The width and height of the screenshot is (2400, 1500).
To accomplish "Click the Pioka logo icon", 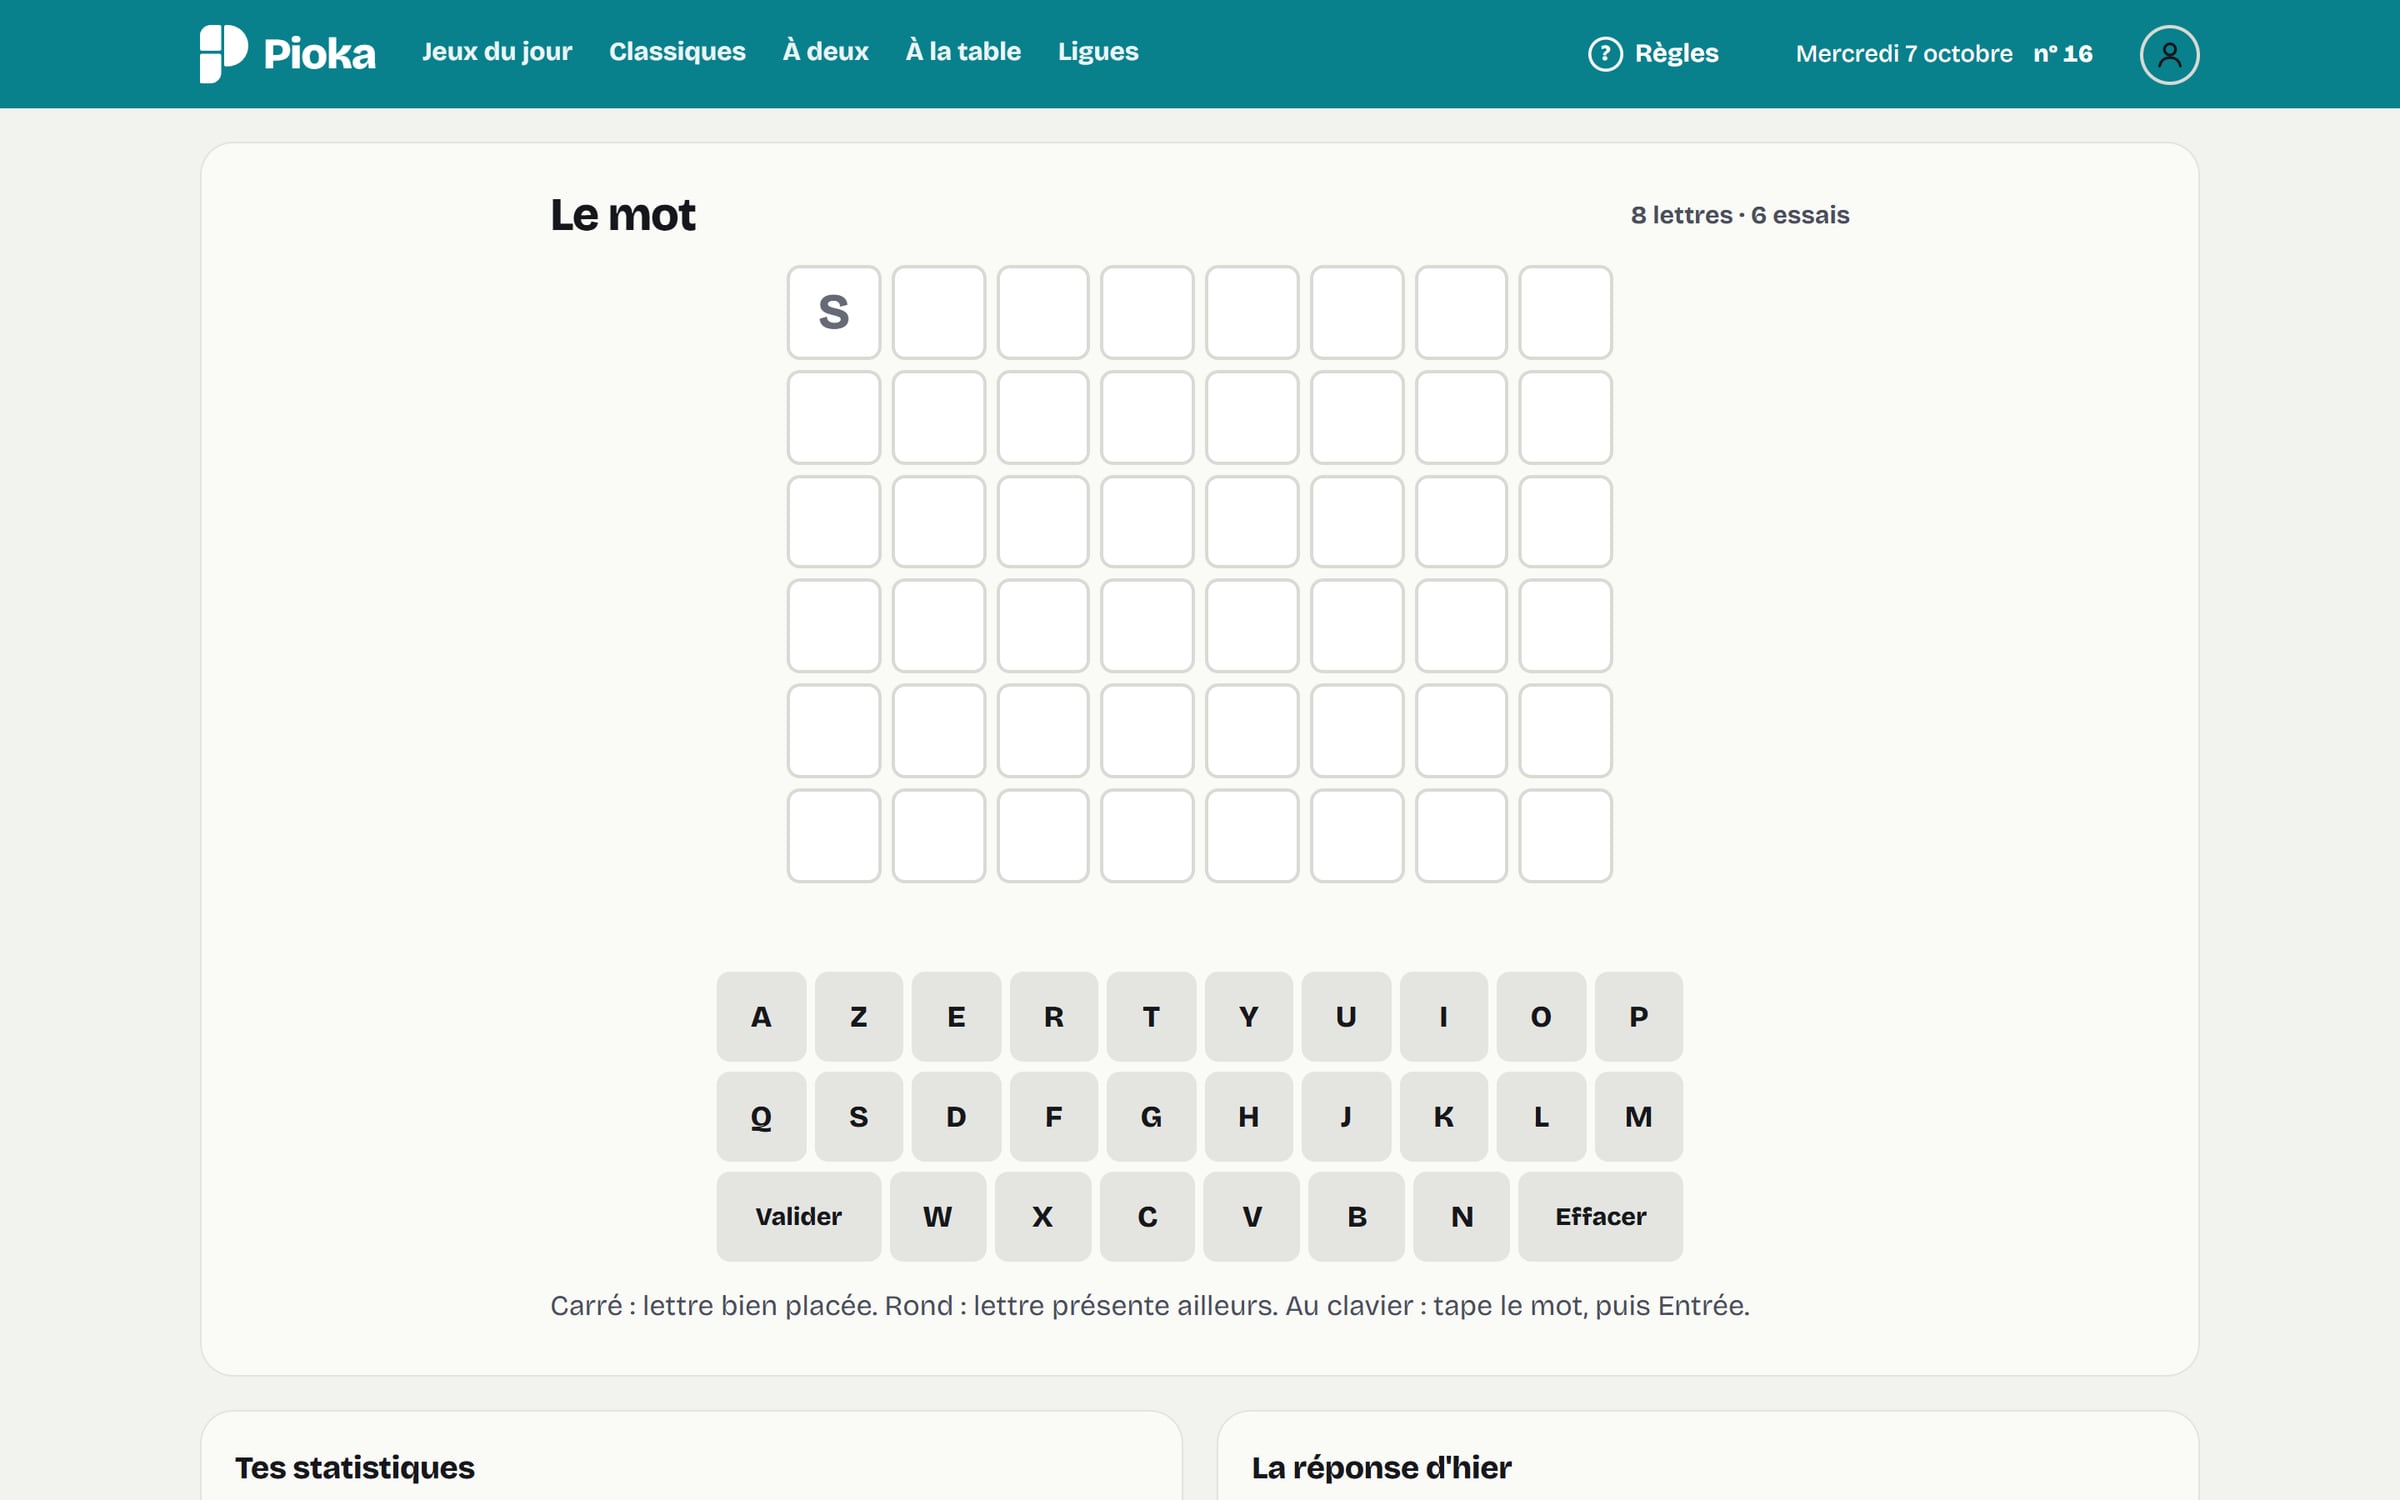I will tap(223, 53).
